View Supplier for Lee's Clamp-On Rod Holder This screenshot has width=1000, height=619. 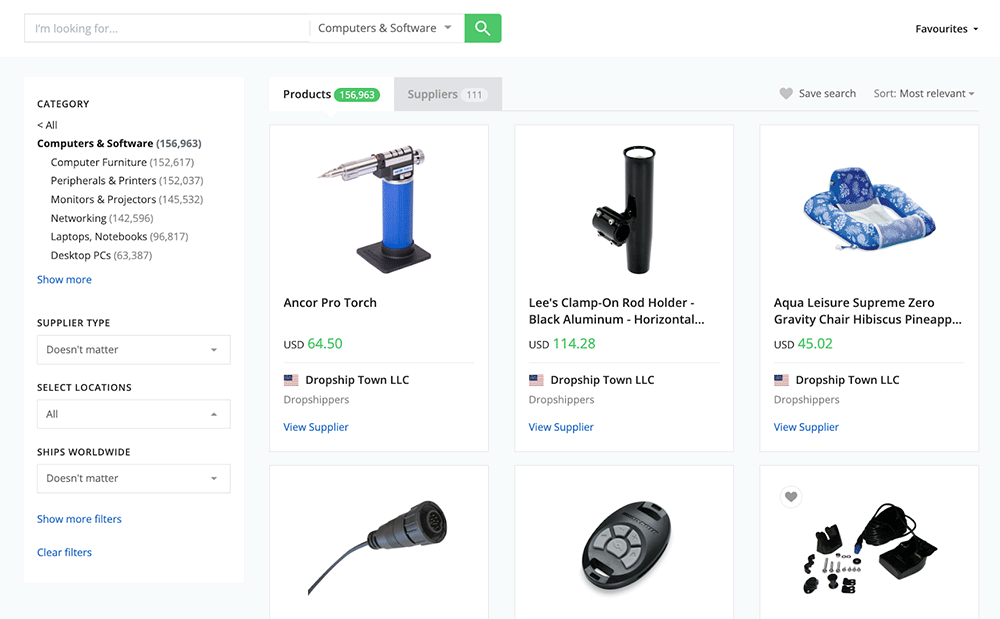pyautogui.click(x=561, y=427)
